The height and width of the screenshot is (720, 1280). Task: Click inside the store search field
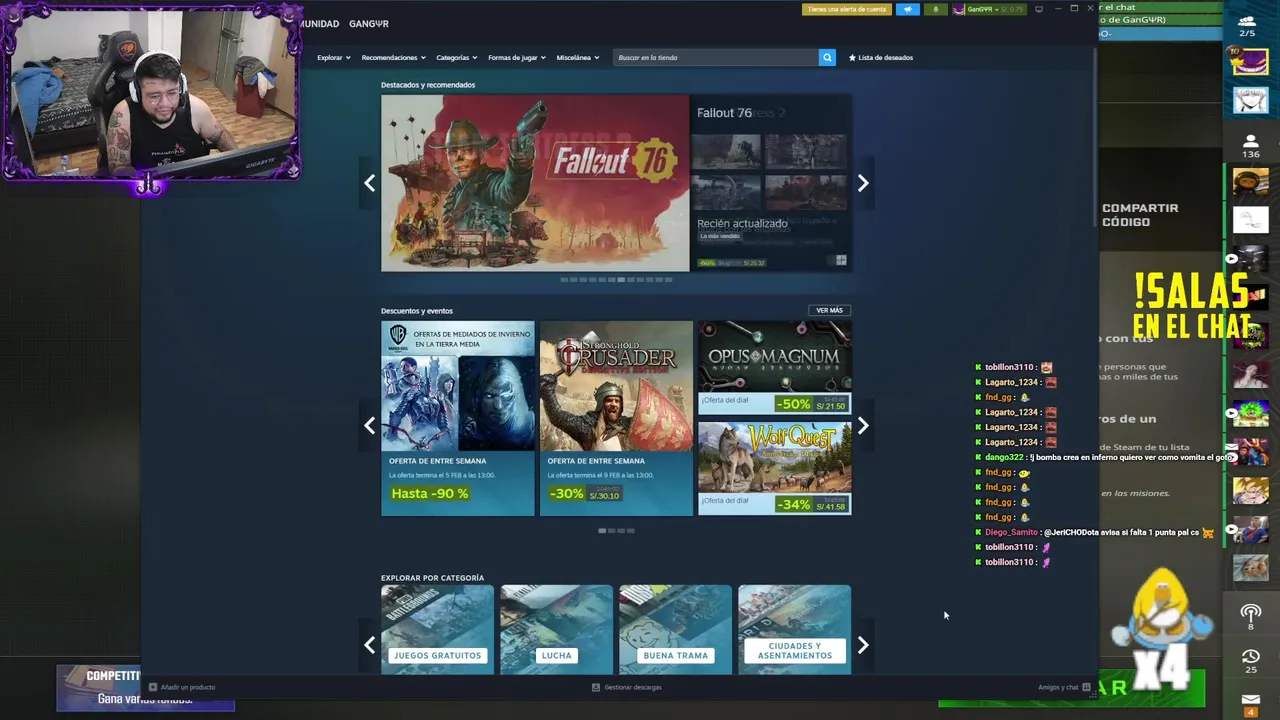pyautogui.click(x=716, y=57)
